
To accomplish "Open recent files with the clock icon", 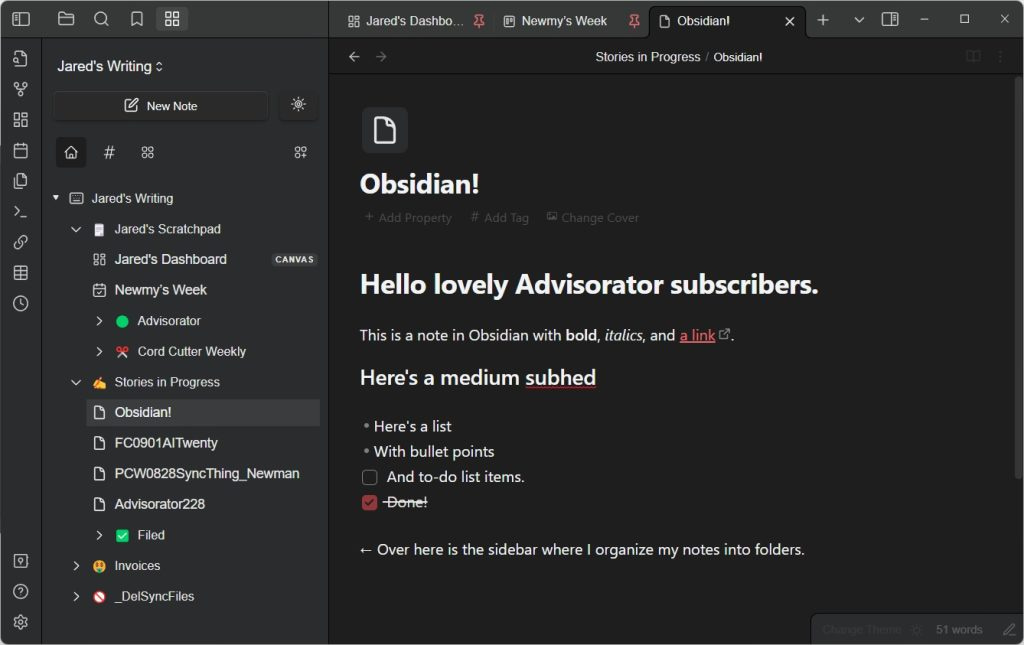I will pyautogui.click(x=20, y=303).
